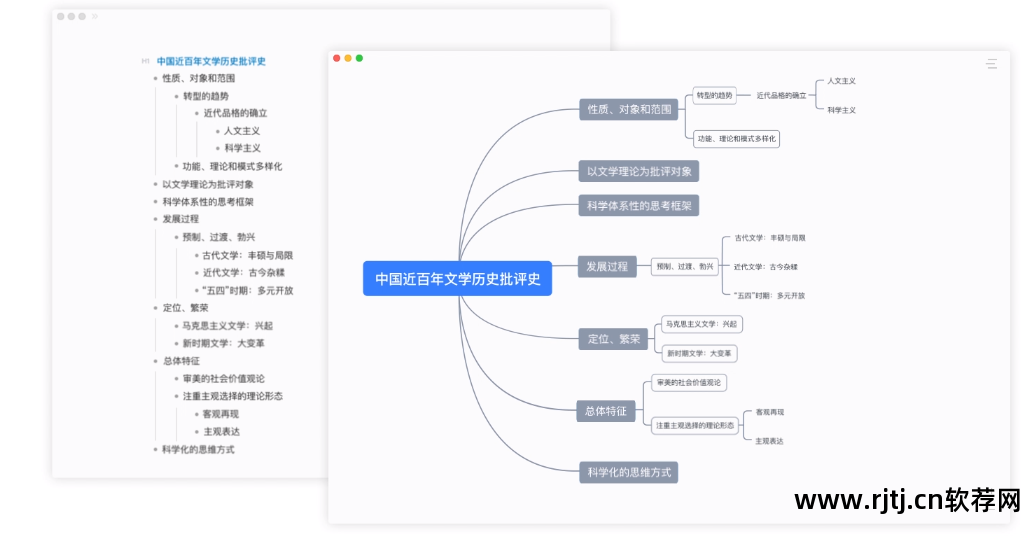Select 科学化的思维方式 node in mind map

tap(629, 472)
